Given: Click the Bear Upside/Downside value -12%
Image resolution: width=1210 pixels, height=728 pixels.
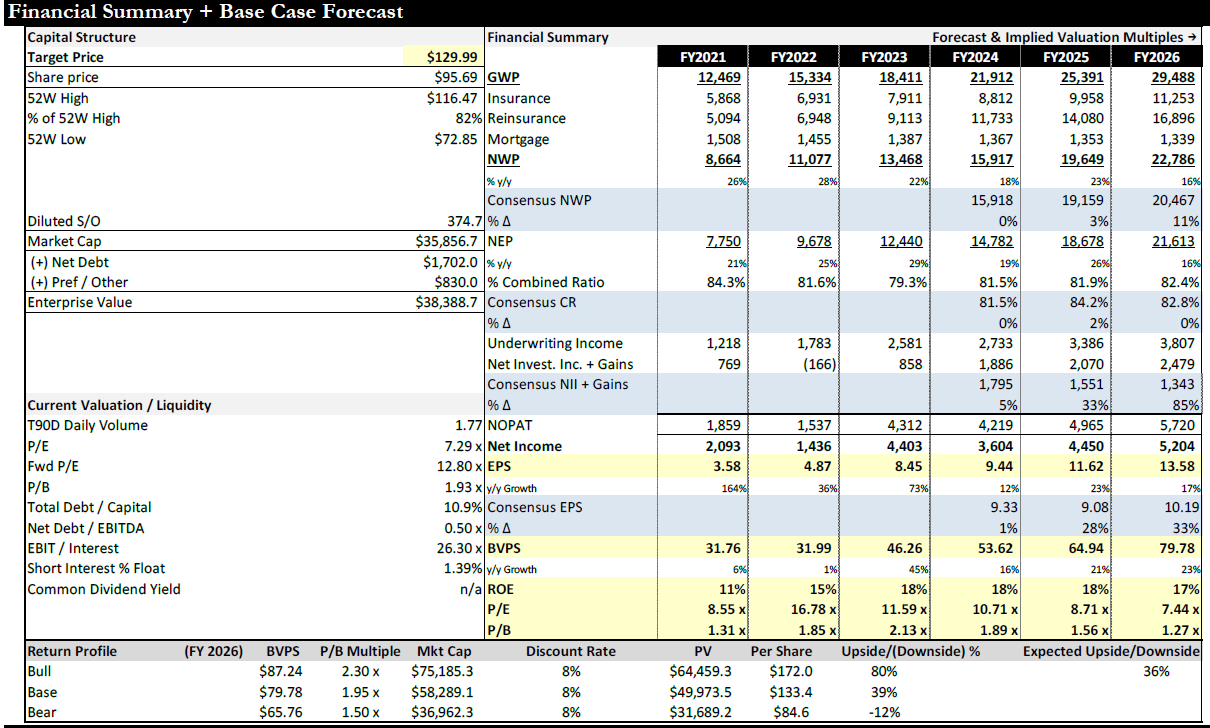Looking at the screenshot, I should 885,712.
